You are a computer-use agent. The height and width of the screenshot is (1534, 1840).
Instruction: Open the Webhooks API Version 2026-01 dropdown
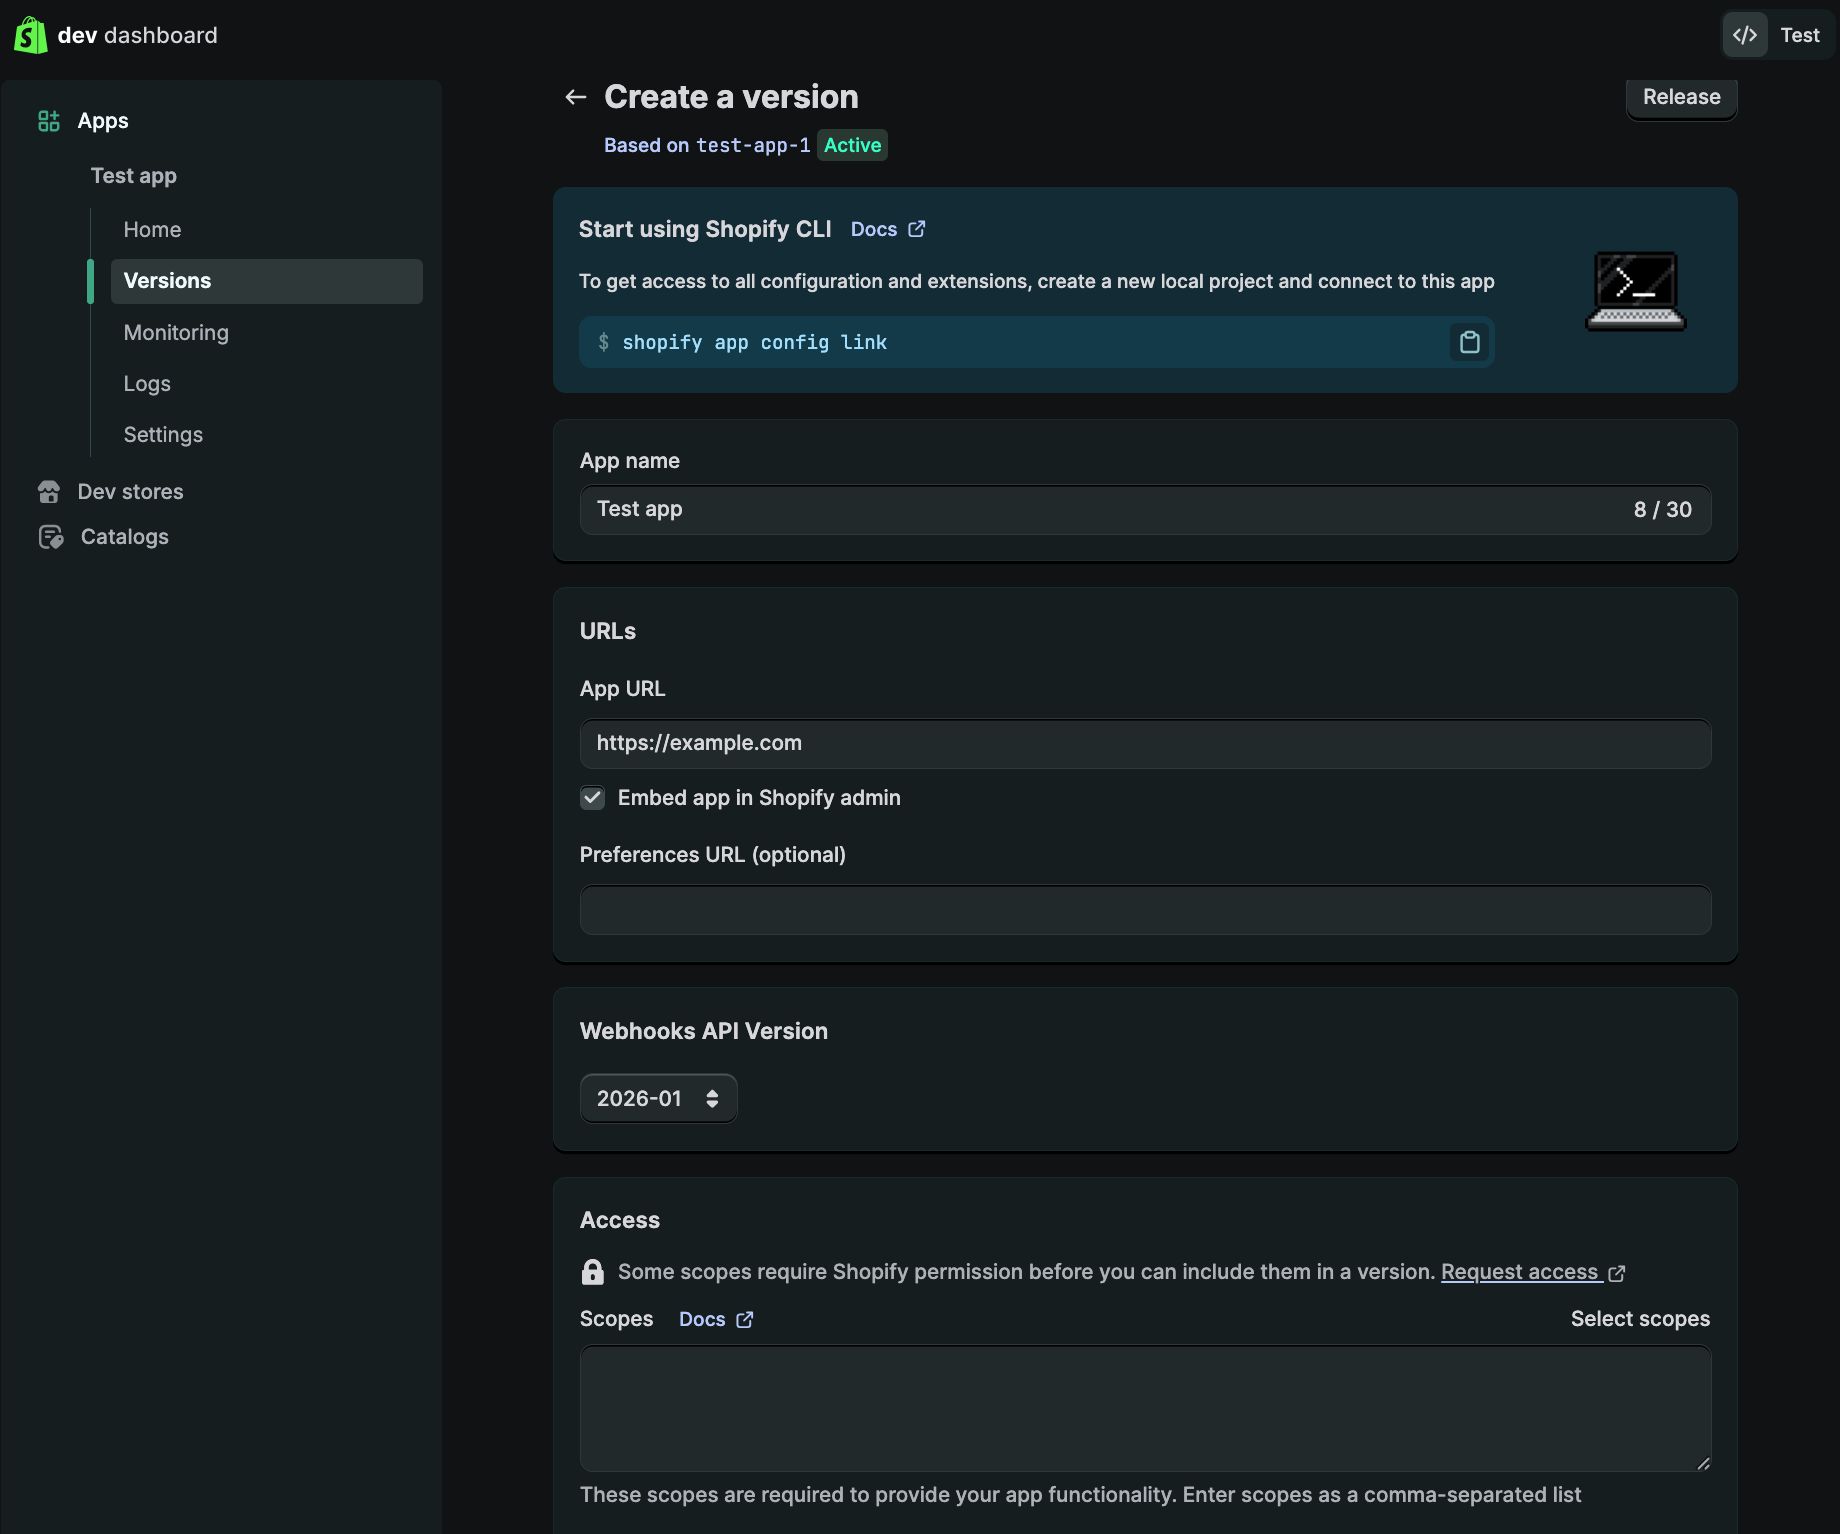[659, 1099]
